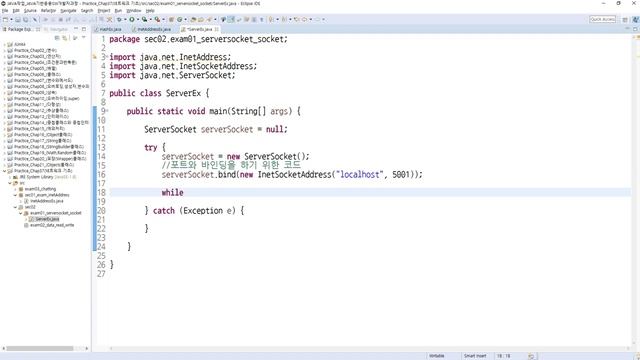The width and height of the screenshot is (640, 360).
Task: Toggle Link with Editor in Package Explorer
Action: pyautogui.click(x=64, y=38)
